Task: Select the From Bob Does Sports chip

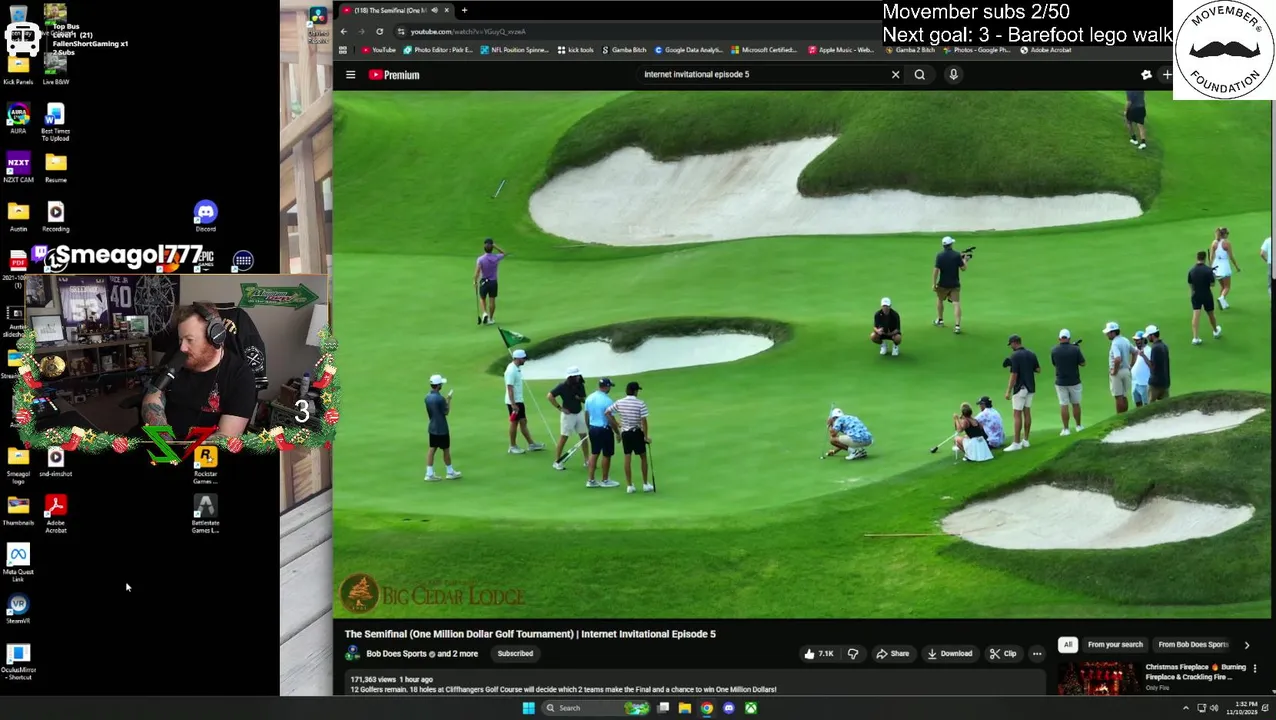Action: [1193, 645]
